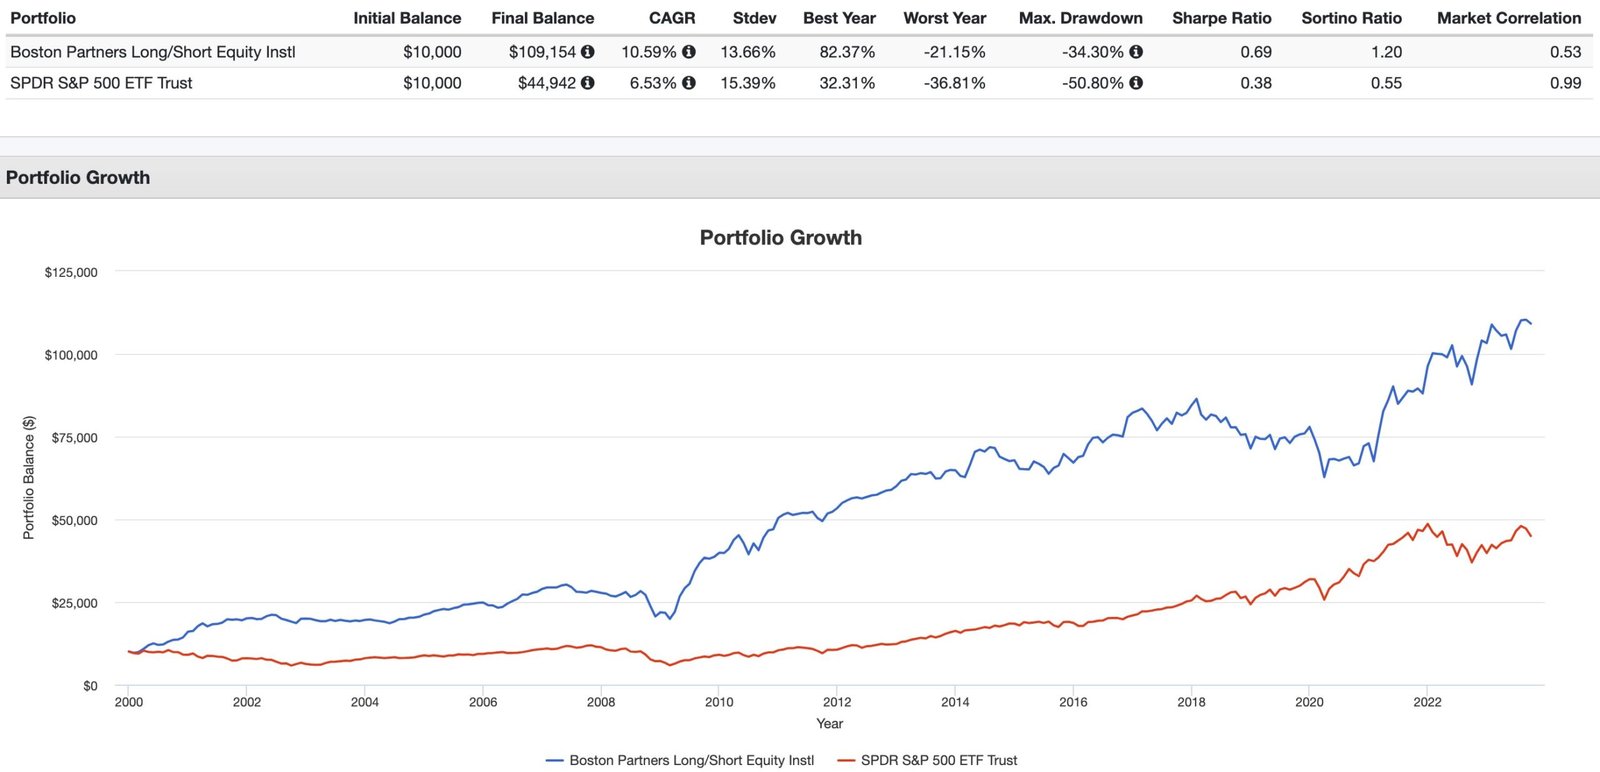The image size is (1600, 772).
Task: Click the Market Correlation column header
Action: [1509, 18]
